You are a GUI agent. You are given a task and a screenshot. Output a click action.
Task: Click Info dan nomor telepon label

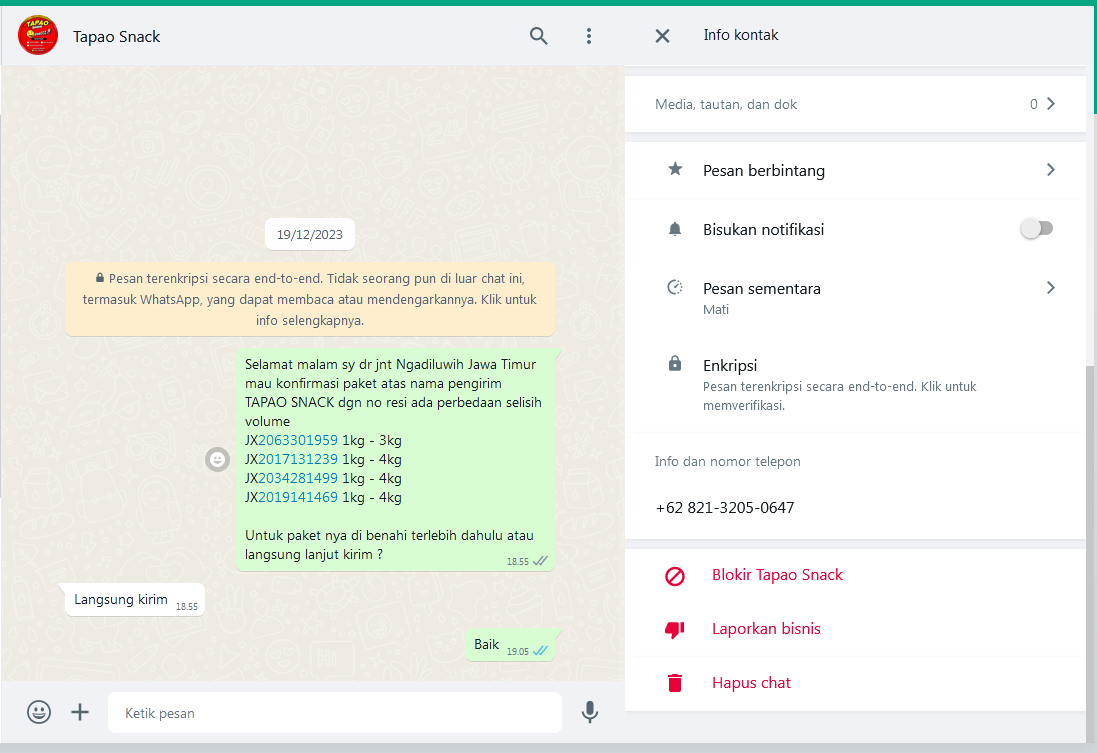click(728, 462)
